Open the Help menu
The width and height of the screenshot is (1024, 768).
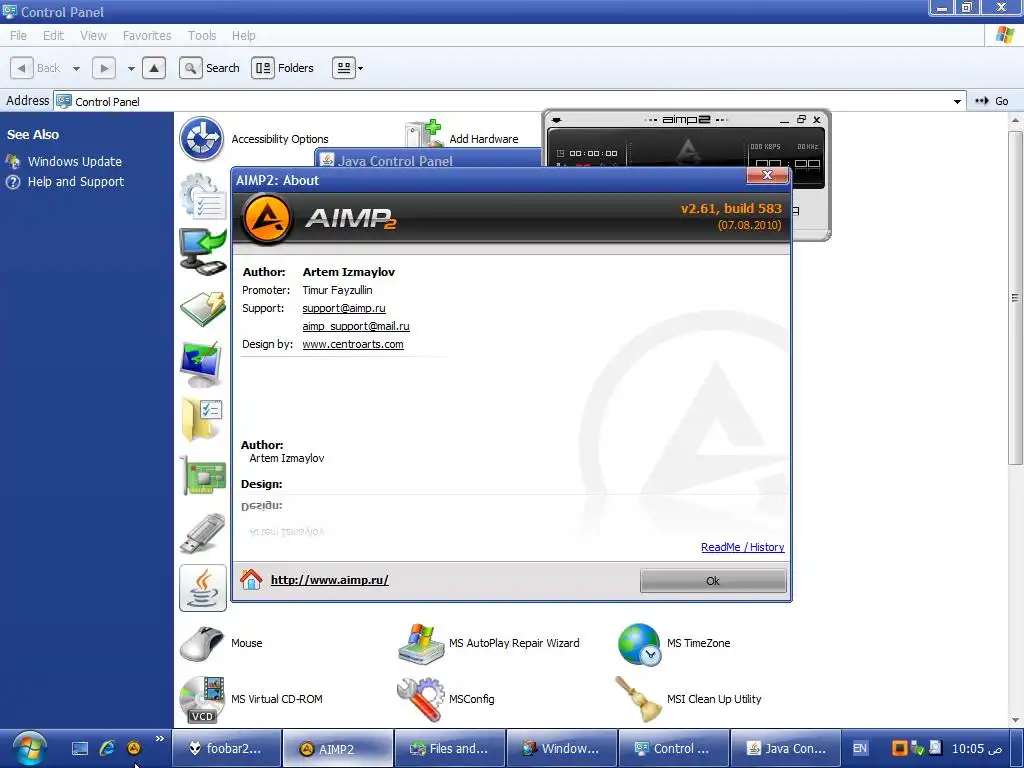click(x=244, y=35)
